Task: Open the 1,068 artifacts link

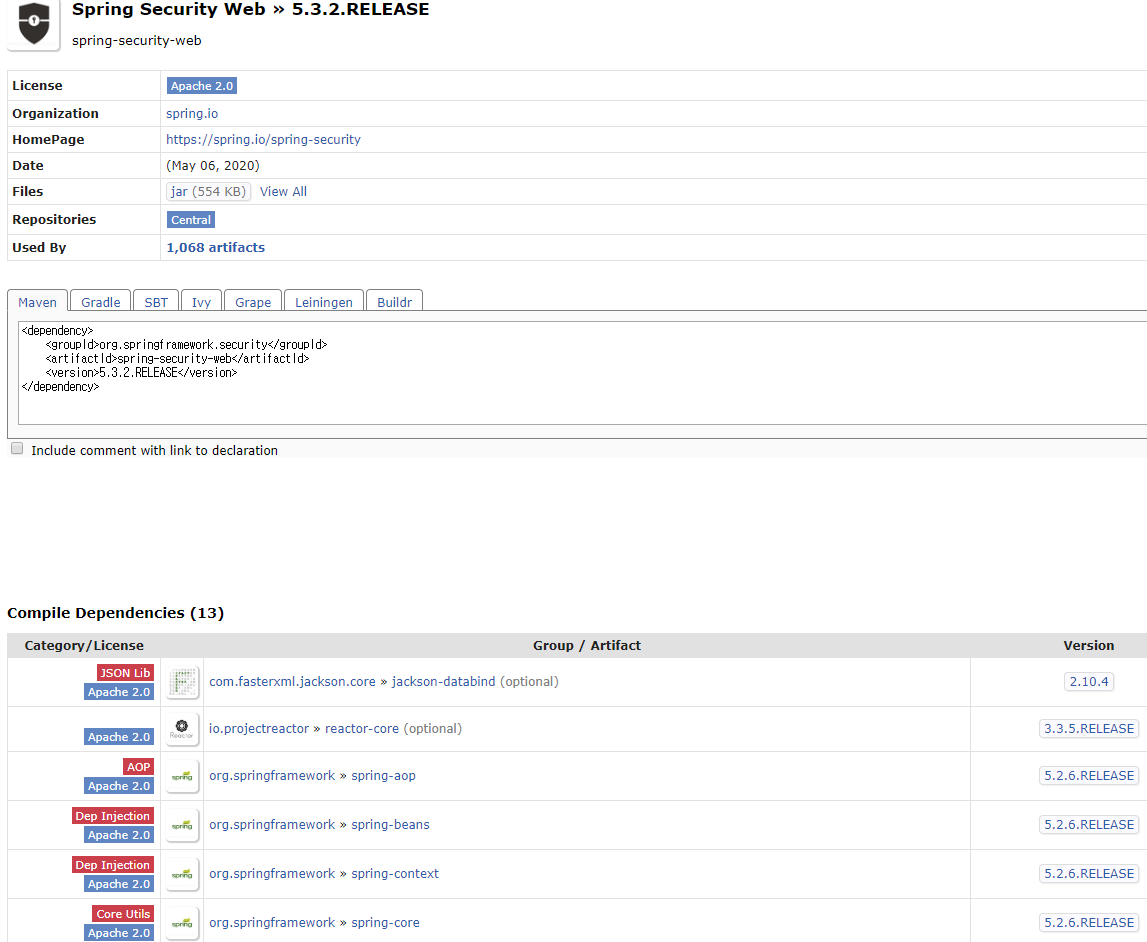Action: point(216,247)
